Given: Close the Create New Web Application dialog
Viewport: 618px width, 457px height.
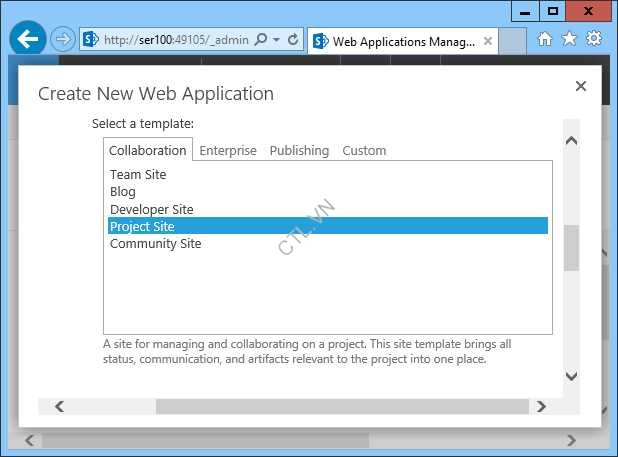Looking at the screenshot, I should tap(581, 87).
